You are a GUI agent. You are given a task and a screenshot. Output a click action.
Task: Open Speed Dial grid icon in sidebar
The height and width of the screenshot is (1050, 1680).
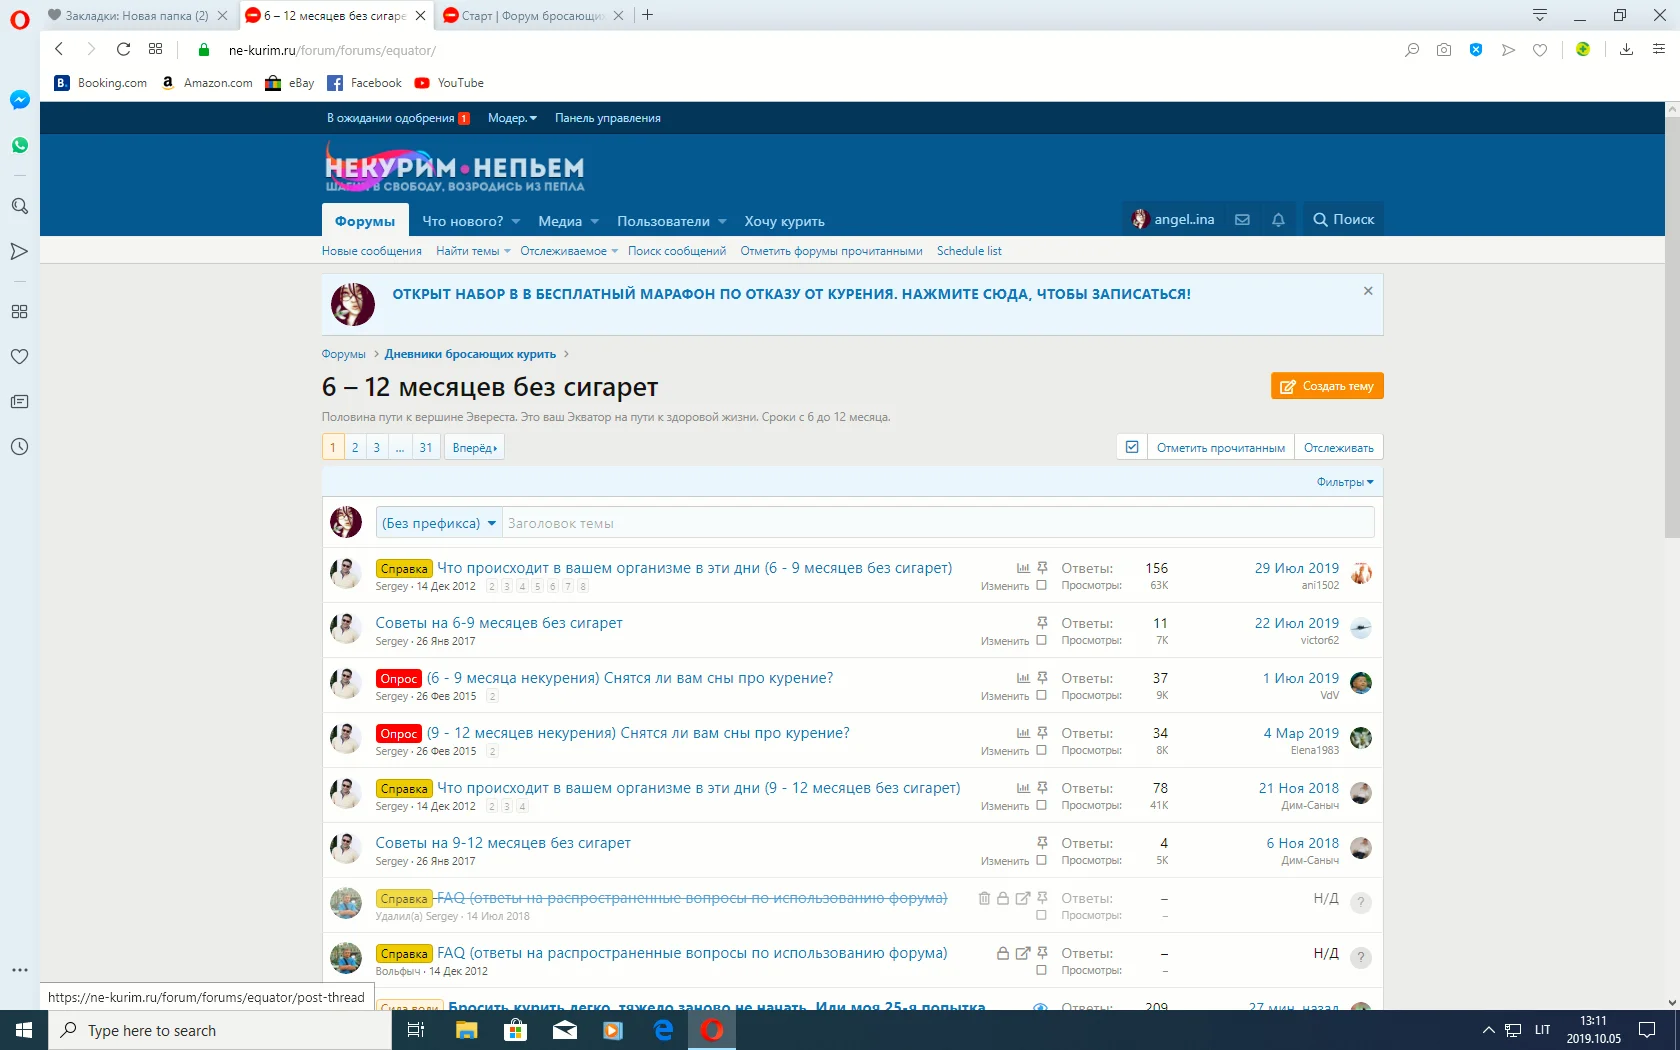(19, 311)
